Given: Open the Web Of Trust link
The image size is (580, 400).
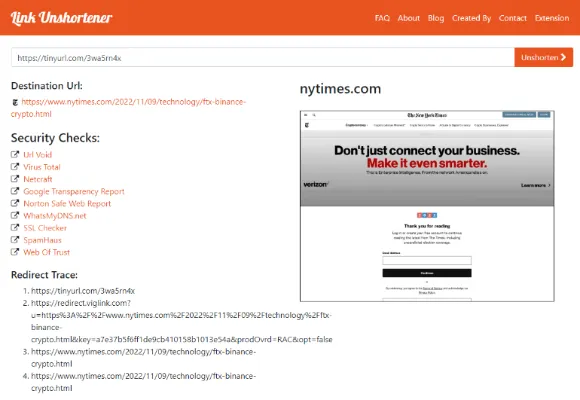Looking at the screenshot, I should 47,252.
